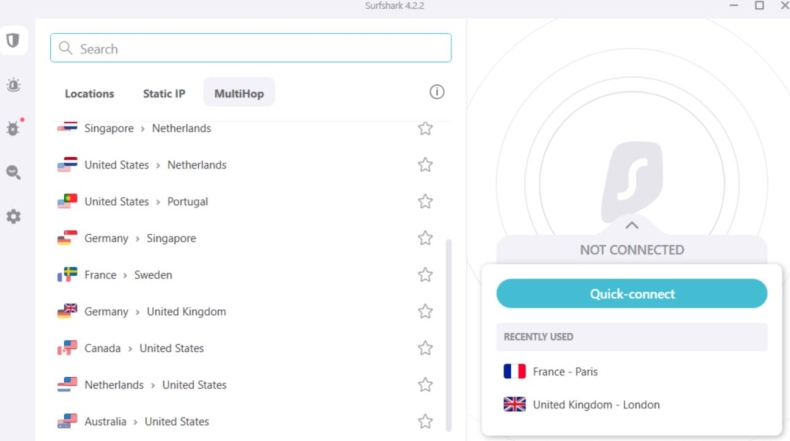Star the Canada > United States route
The width and height of the screenshot is (790, 441).
[425, 348]
